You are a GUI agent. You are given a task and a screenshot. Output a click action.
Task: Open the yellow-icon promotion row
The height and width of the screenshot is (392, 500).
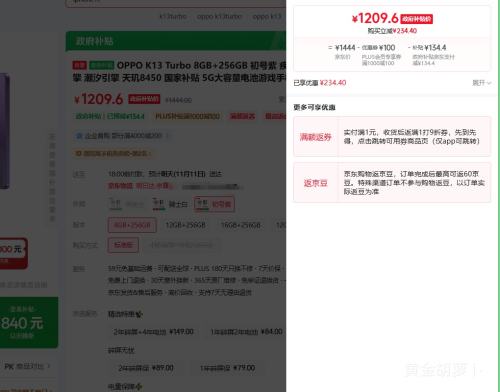[114, 153]
